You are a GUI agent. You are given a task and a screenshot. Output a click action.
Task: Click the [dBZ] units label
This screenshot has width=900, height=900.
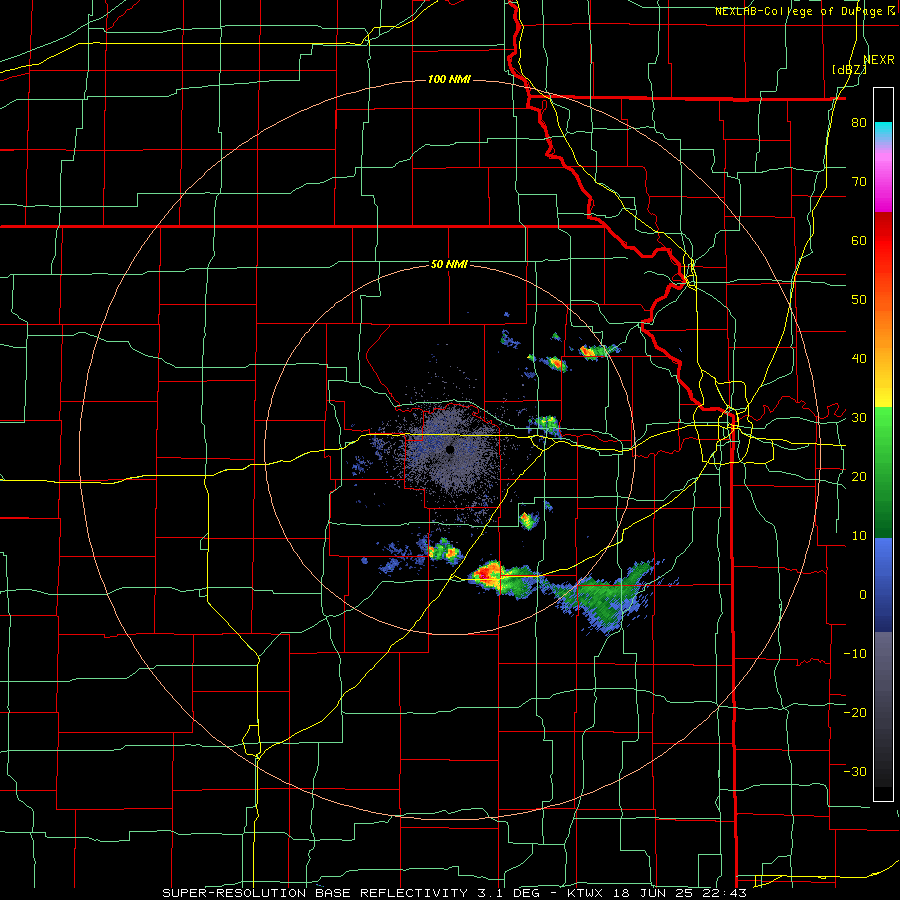pos(849,69)
